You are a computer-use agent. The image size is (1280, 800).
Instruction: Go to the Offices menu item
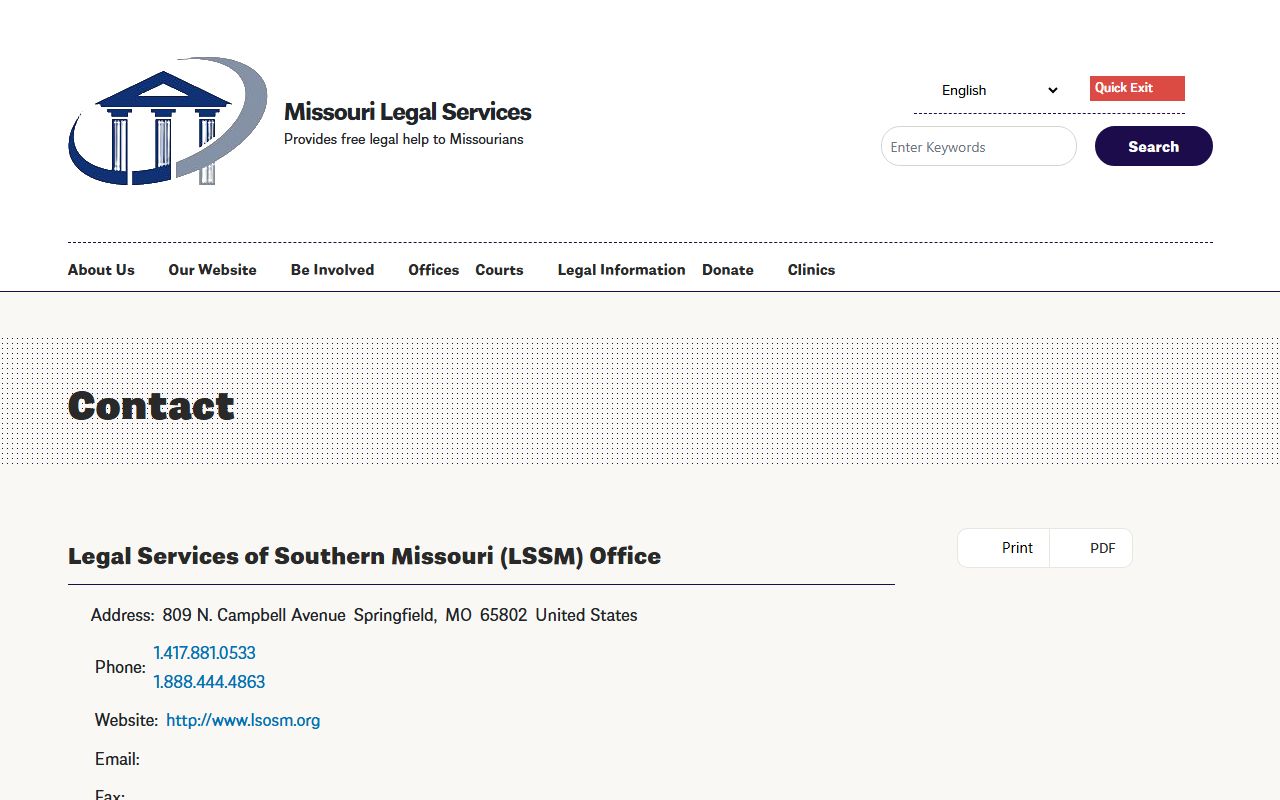click(x=433, y=270)
